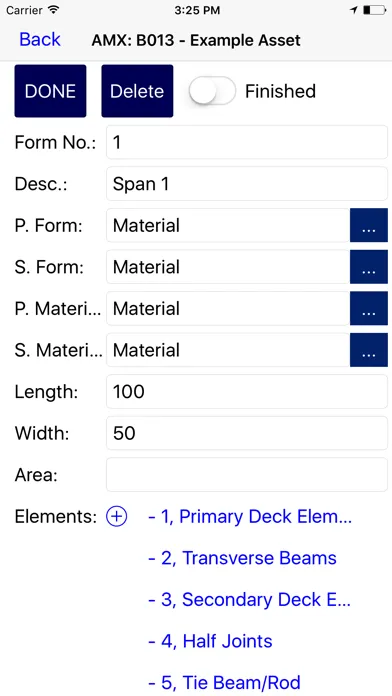Toggle the Finished switch
392x696 pixels.
(x=212, y=91)
